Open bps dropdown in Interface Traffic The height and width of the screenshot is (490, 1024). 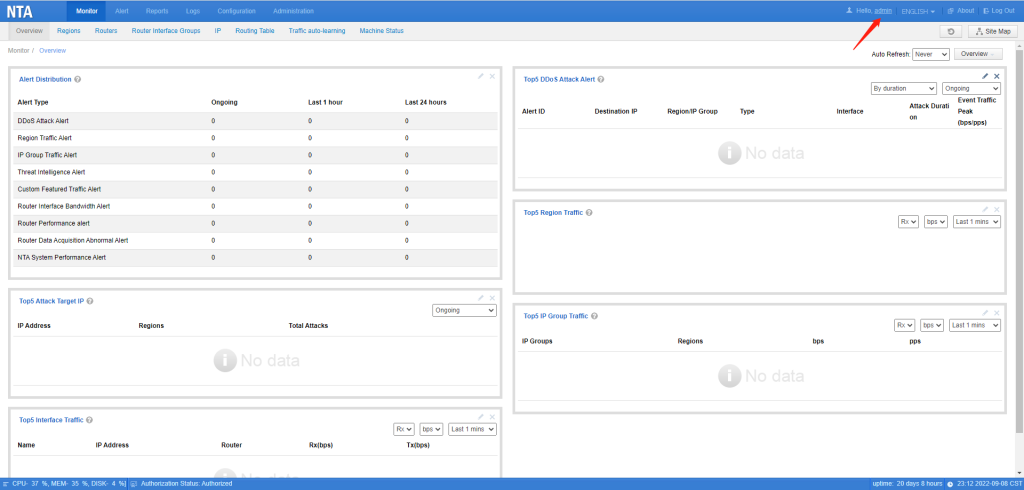(432, 429)
